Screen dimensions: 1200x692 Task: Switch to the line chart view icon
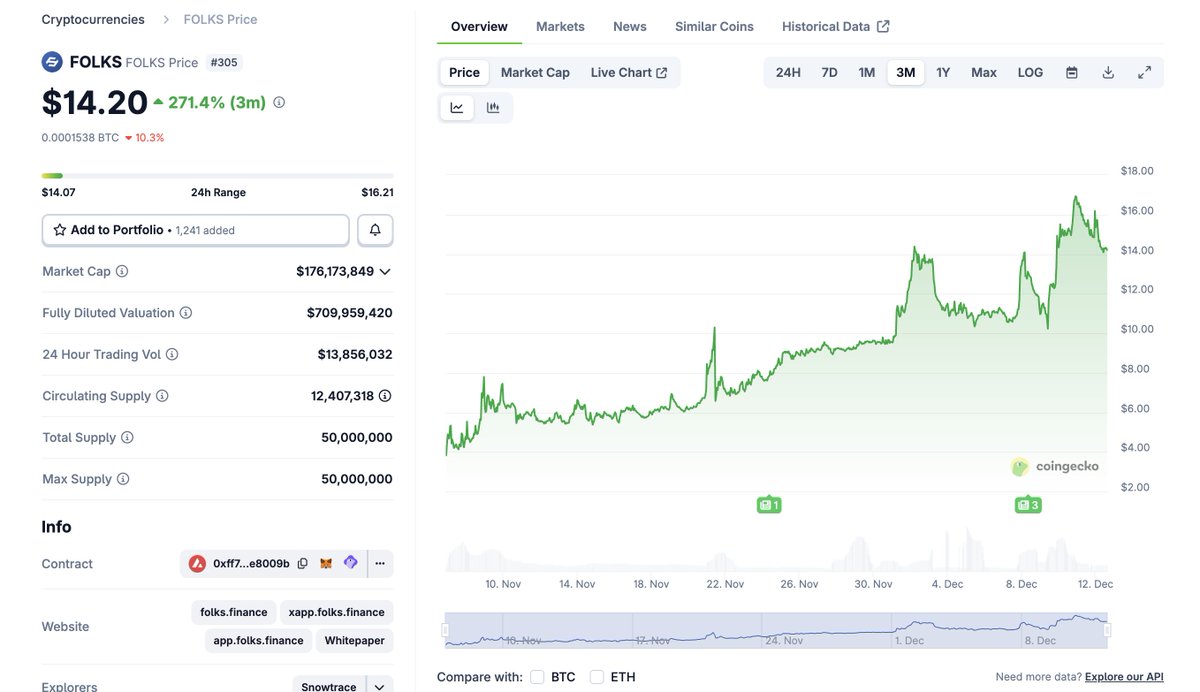point(457,108)
